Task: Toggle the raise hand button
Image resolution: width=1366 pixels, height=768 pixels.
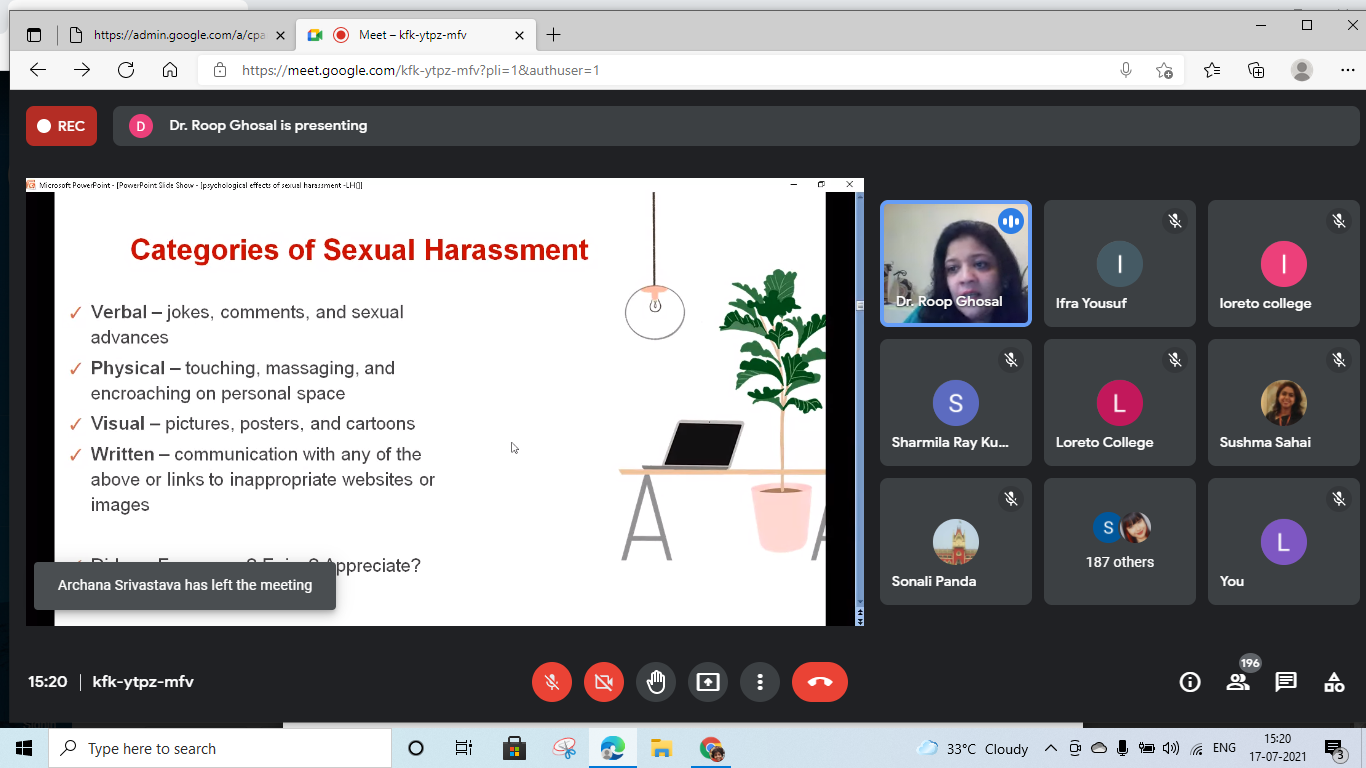Action: point(656,682)
